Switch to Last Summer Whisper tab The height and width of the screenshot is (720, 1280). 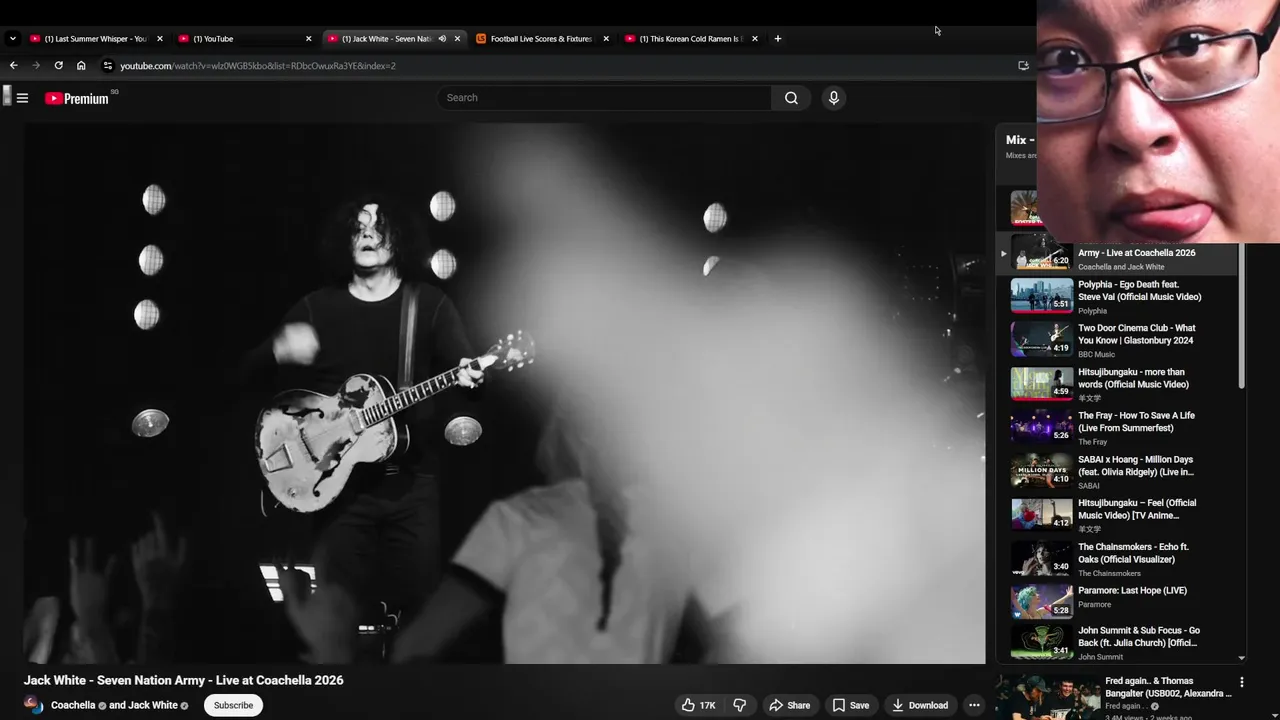coord(95,39)
